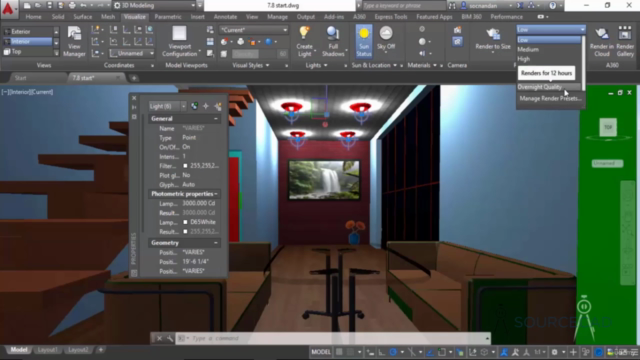Open the 3D Modeling workspace dropdown
The image size is (640, 360).
[154, 5]
